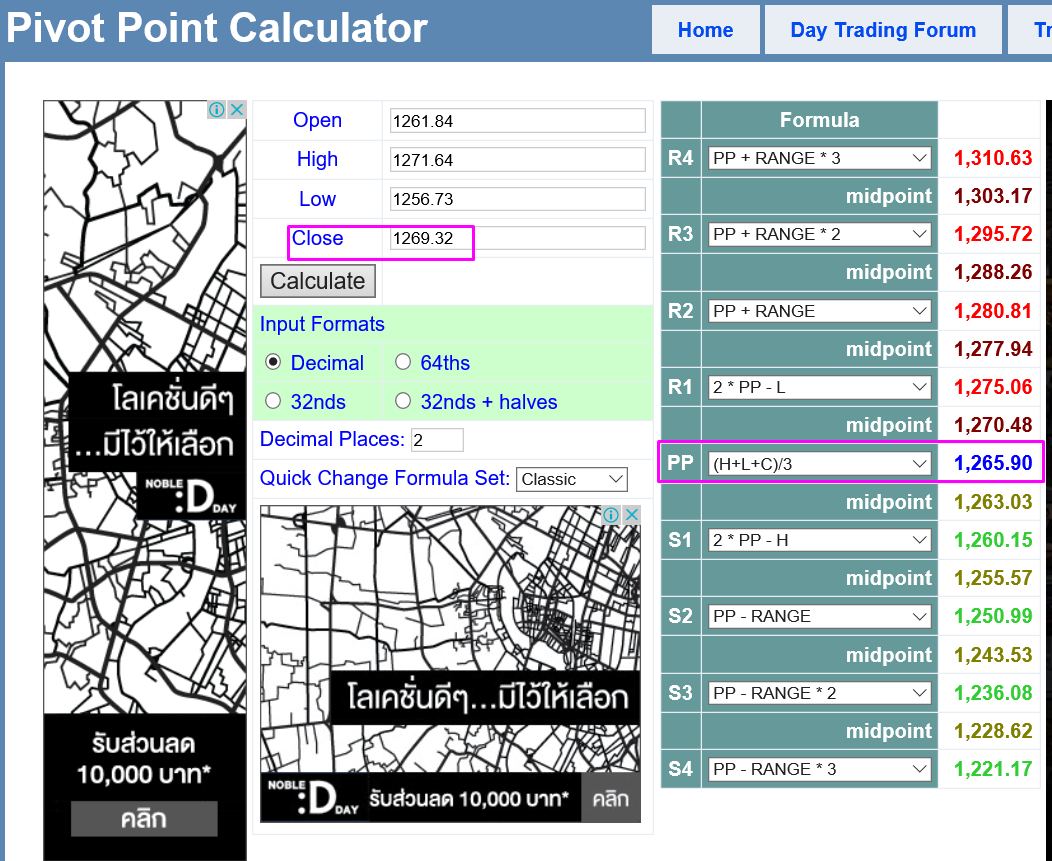Click the Noble Day logo on sidebar ad
The image size is (1052, 861).
tap(191, 495)
